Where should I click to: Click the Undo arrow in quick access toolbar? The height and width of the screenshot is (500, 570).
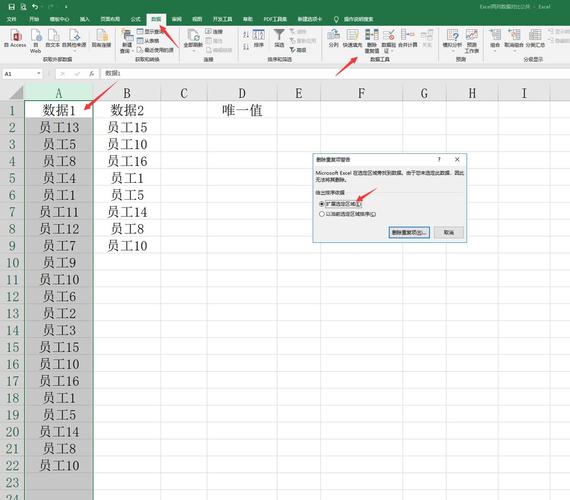tap(35, 7)
